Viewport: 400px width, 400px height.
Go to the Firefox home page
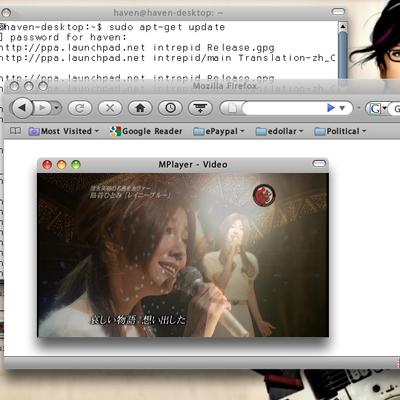[140, 108]
